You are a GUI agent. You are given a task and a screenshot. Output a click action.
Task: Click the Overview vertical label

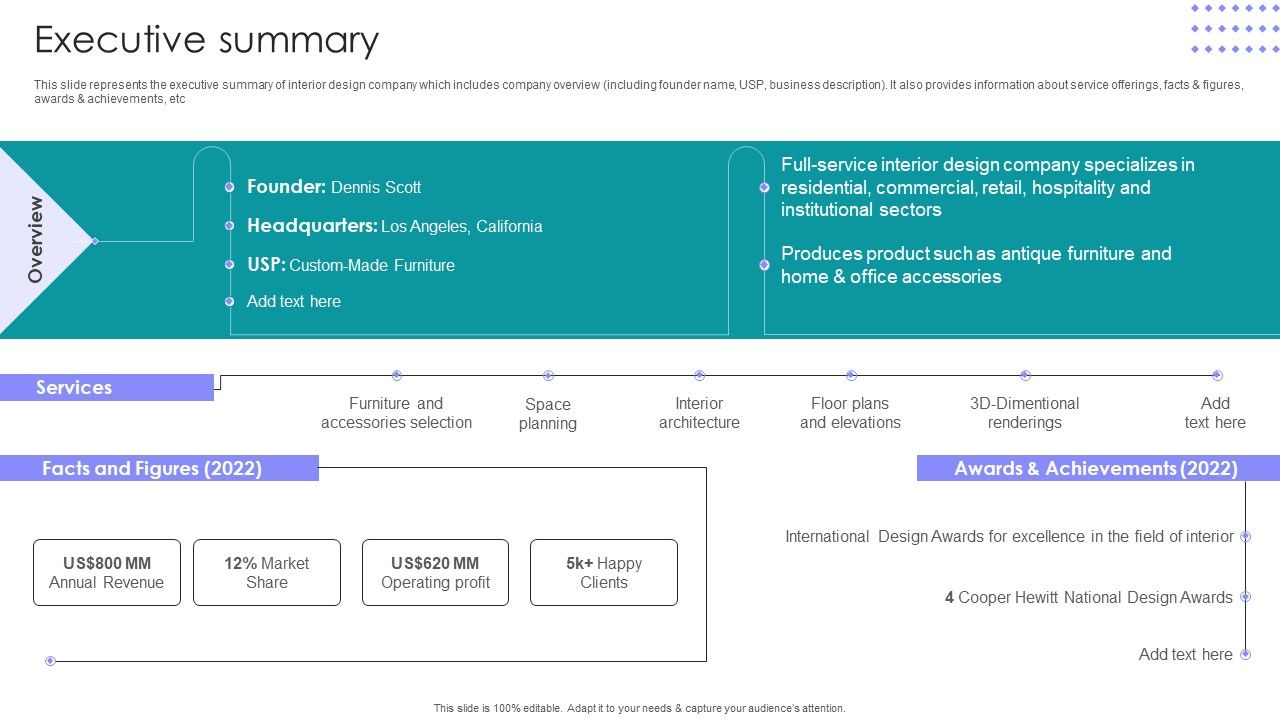tap(36, 239)
